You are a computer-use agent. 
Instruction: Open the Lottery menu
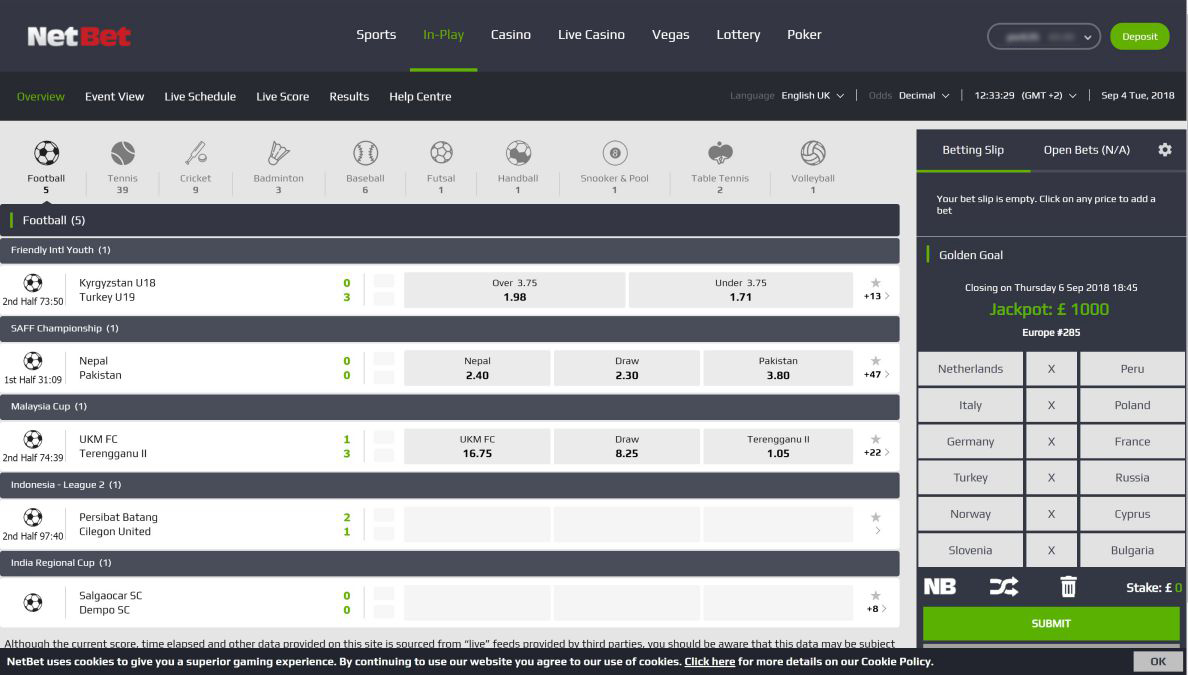(738, 35)
